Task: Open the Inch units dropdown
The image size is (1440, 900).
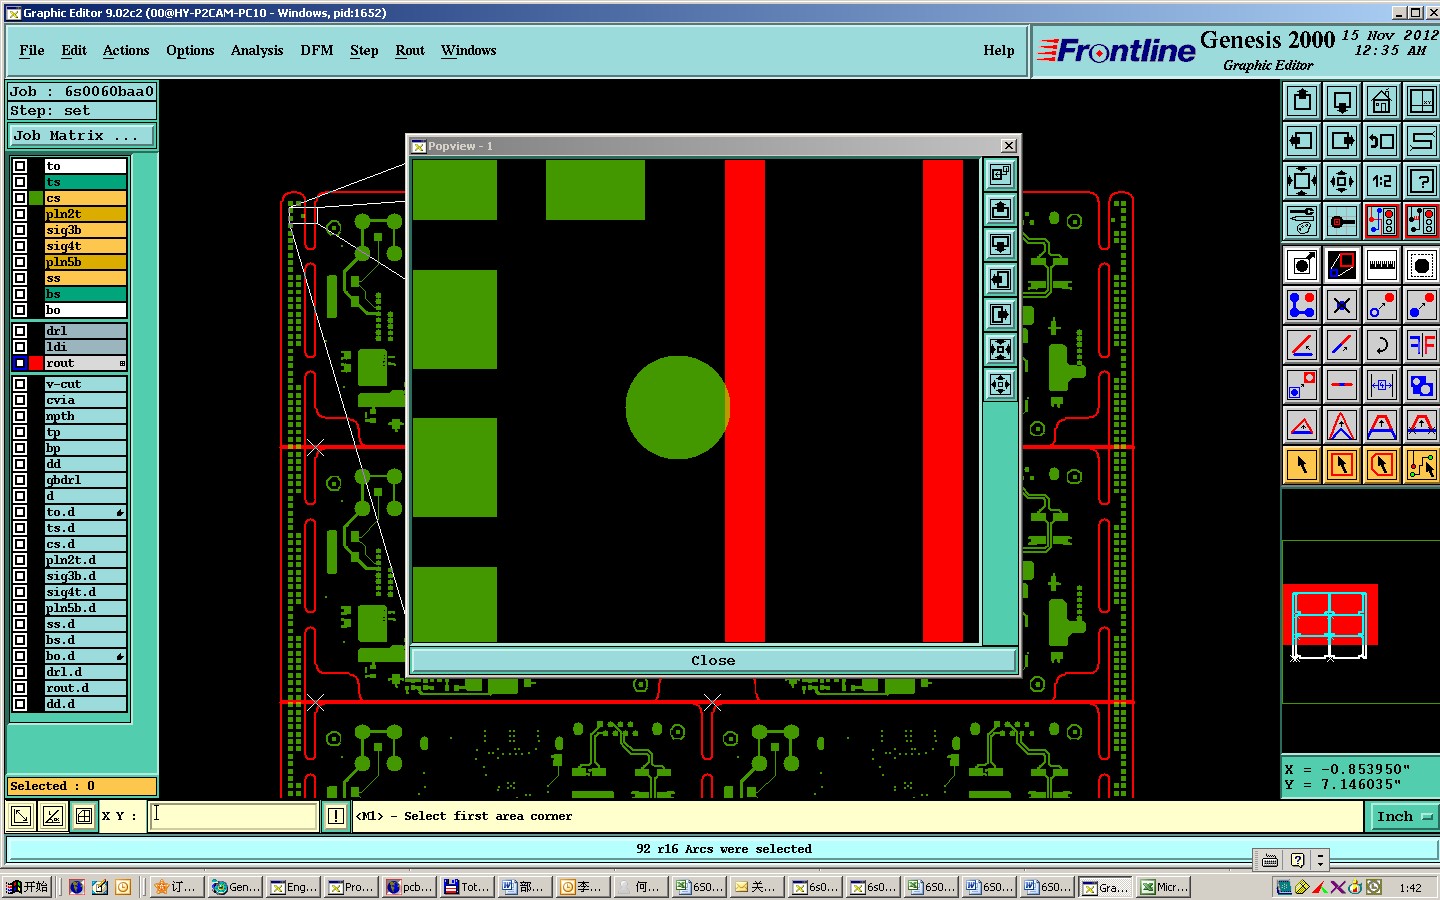Action: (1404, 817)
